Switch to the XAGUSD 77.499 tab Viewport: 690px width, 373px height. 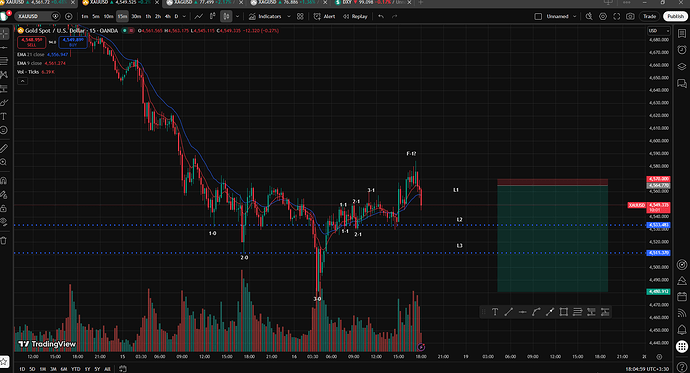(x=204, y=3)
